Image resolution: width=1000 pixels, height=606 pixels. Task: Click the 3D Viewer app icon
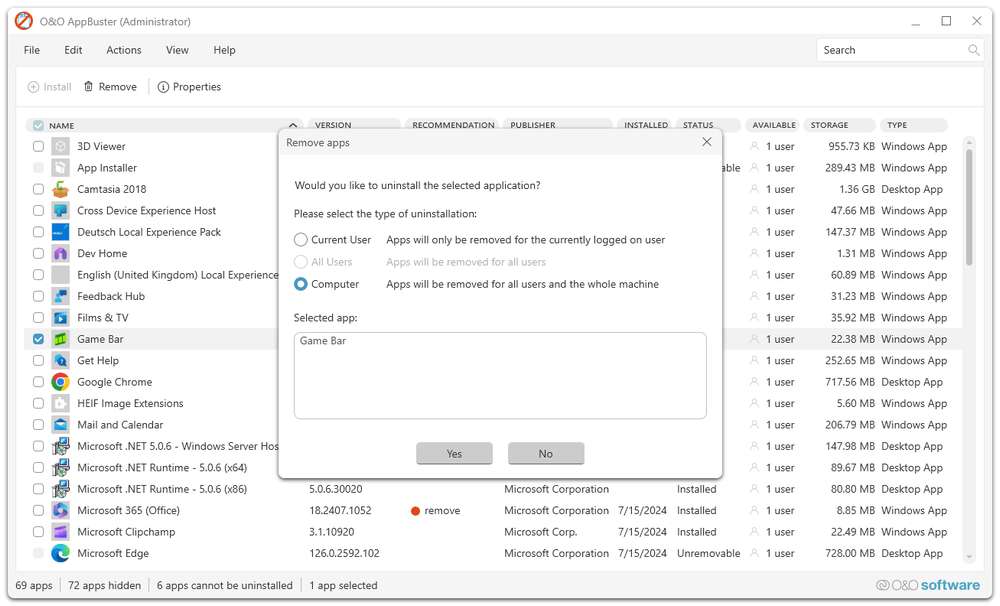point(61,146)
